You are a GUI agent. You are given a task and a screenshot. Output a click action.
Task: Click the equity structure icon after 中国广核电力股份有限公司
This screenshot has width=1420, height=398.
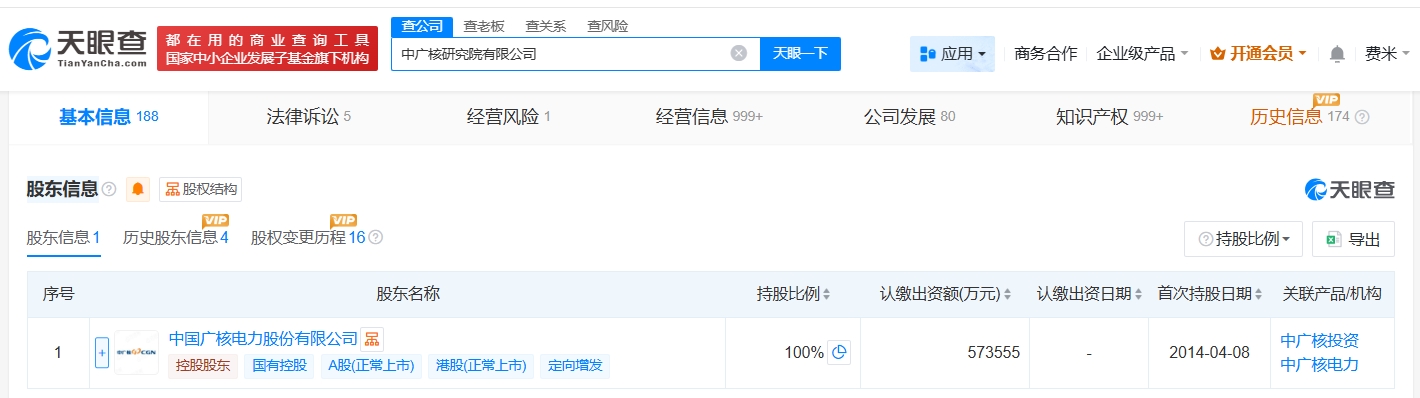372,339
